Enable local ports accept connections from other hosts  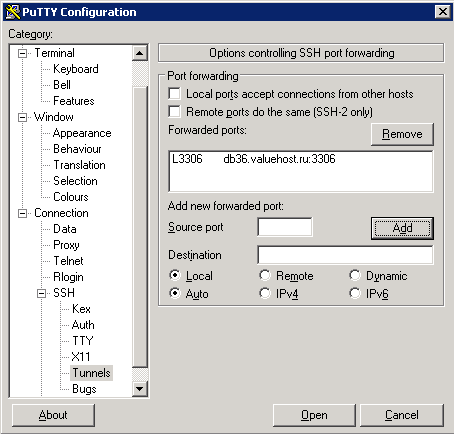[x=174, y=94]
